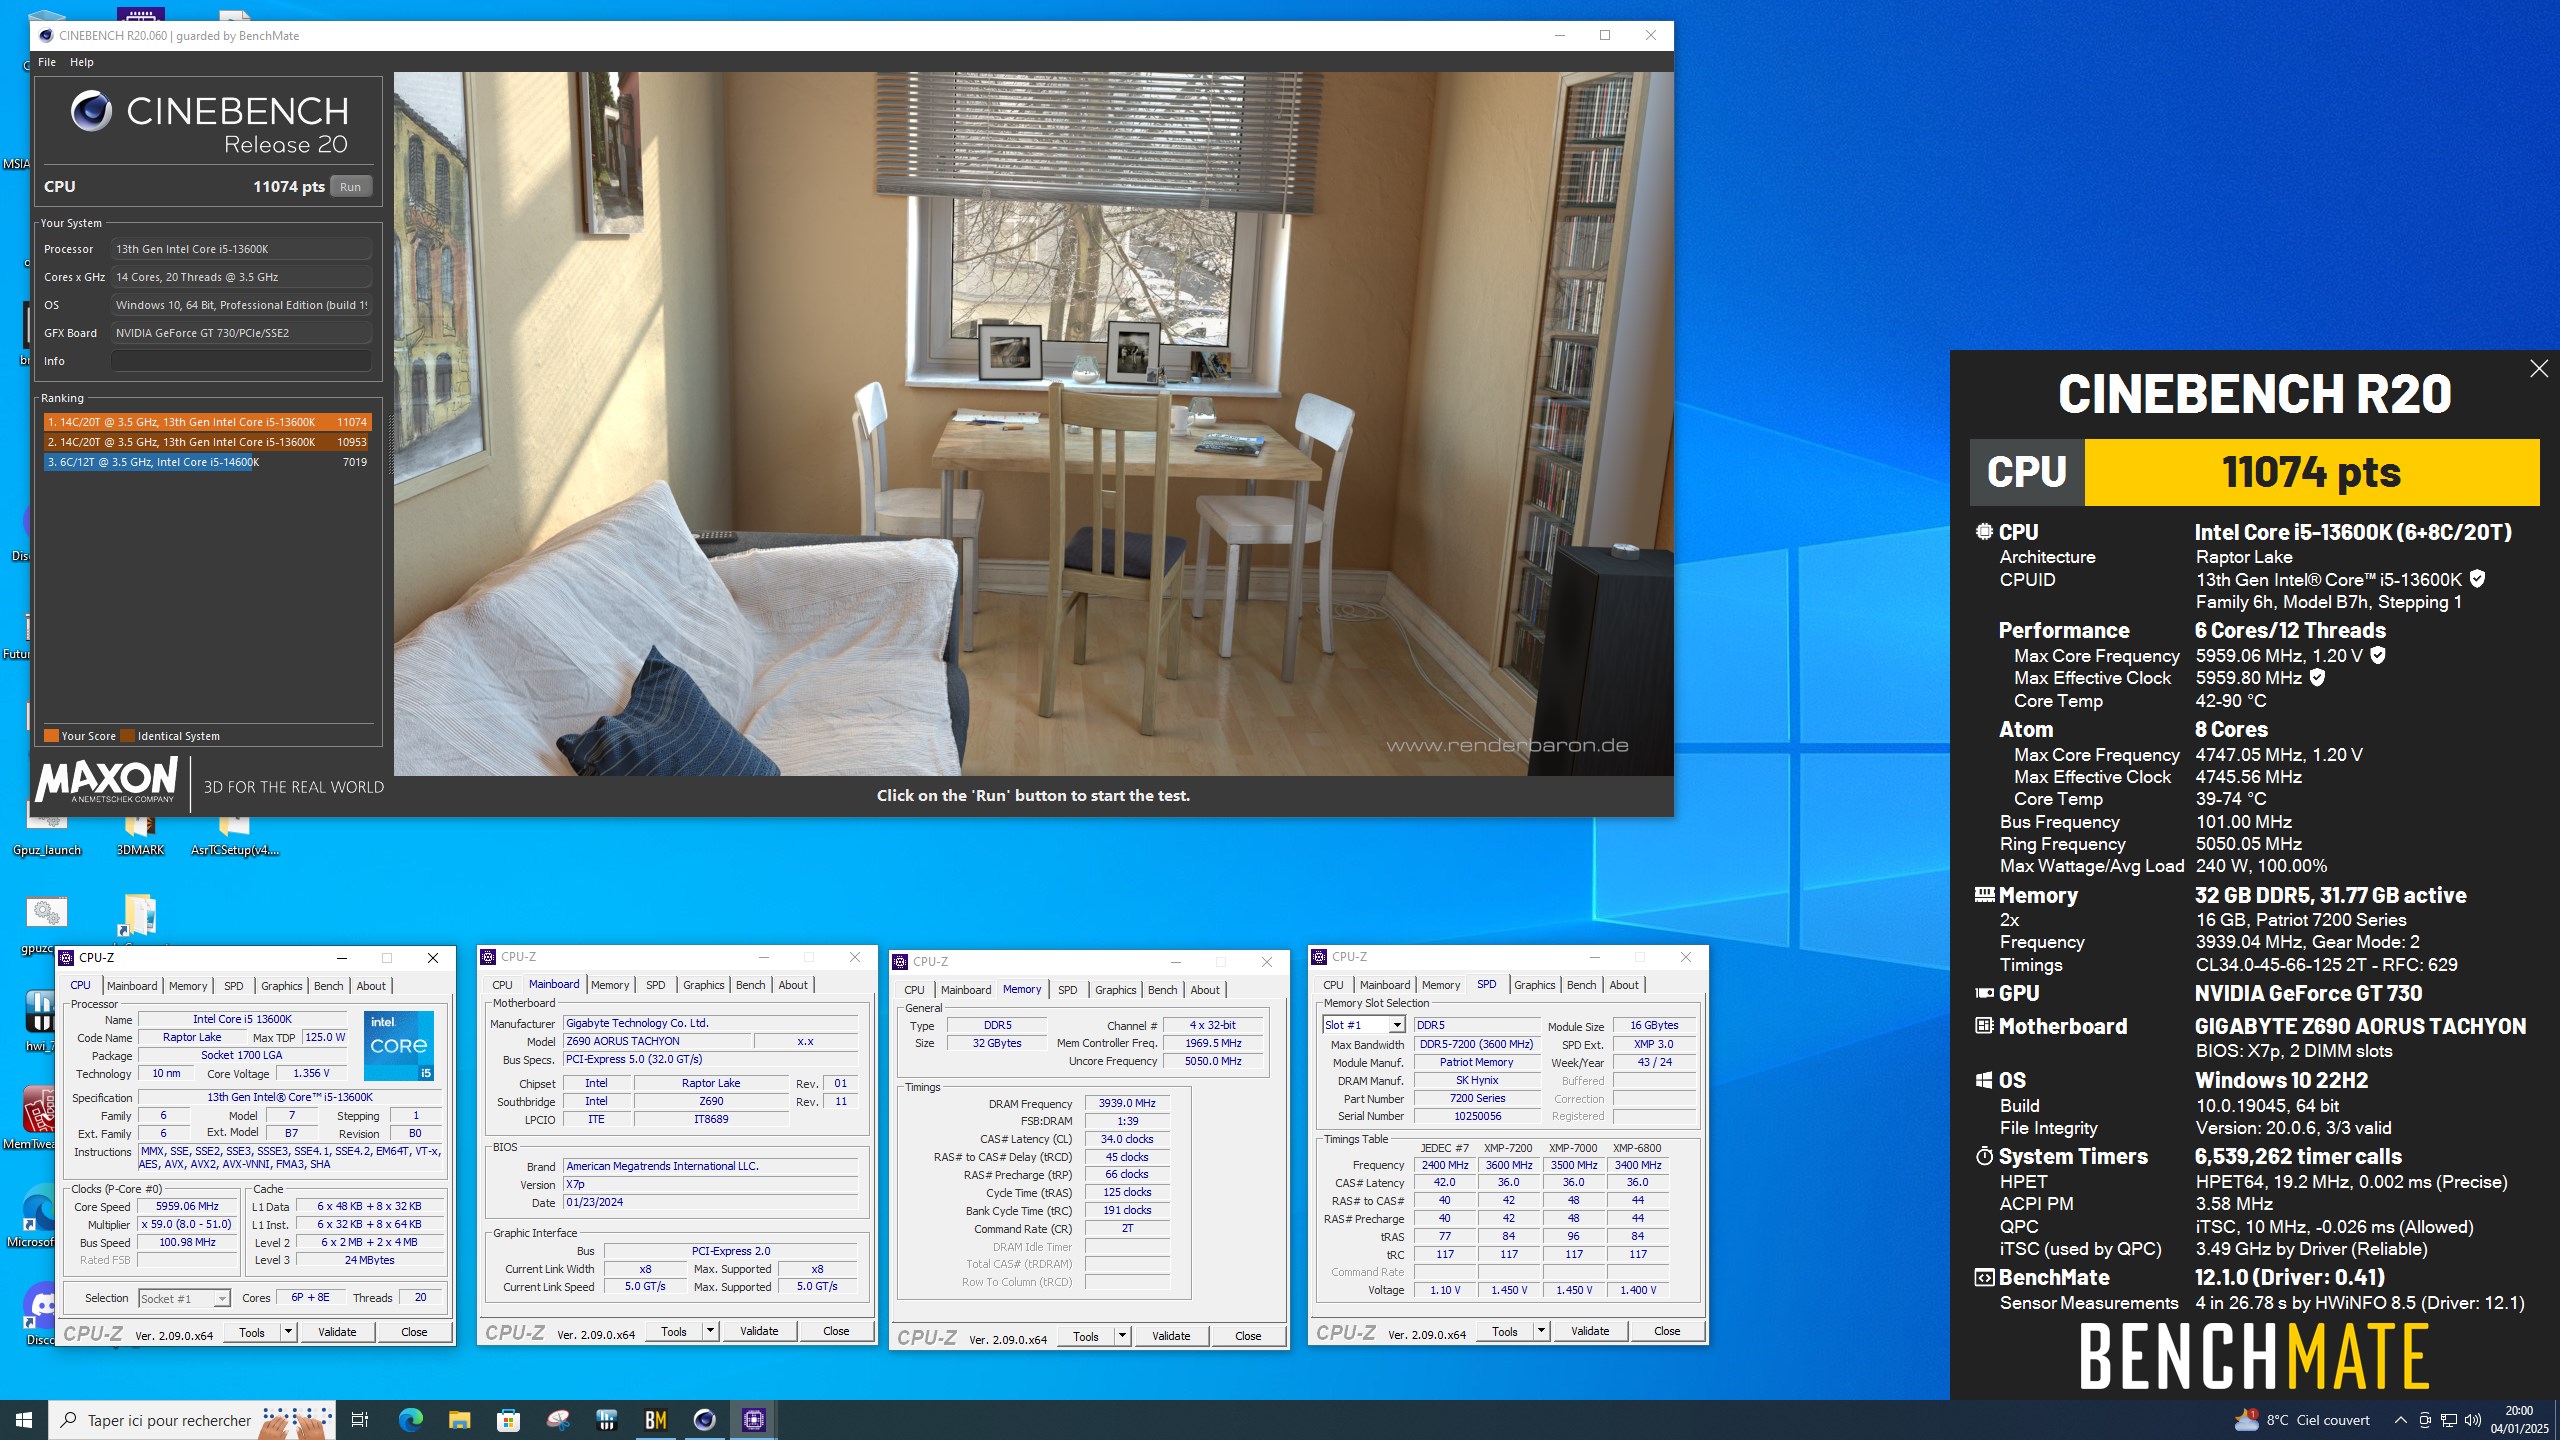Viewport: 2560px width, 1440px height.
Task: Click the Meet Now camera tray icon
Action: [2424, 1420]
